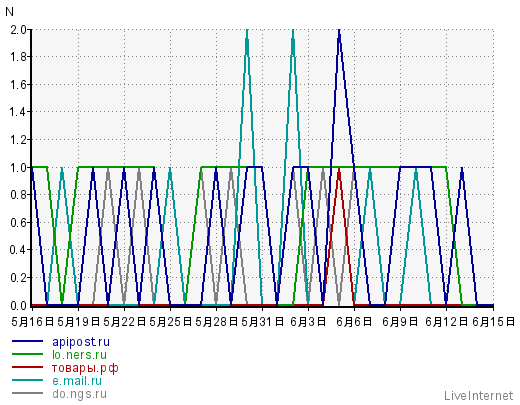
Task: Click the red товары.рф legend line swatch
Action: coord(28,367)
